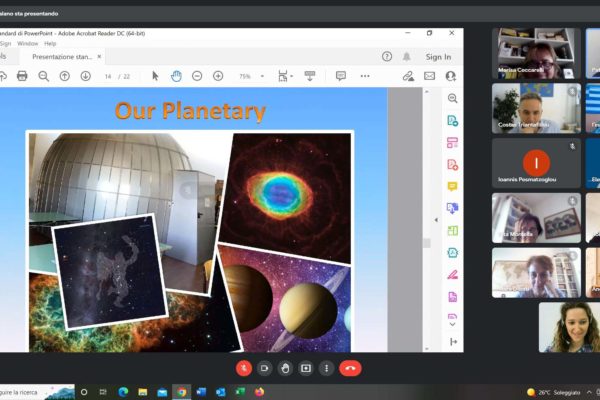Image resolution: width=600 pixels, height=400 pixels.
Task: Click the print icon in Acrobat toolbar
Action: click(22, 76)
